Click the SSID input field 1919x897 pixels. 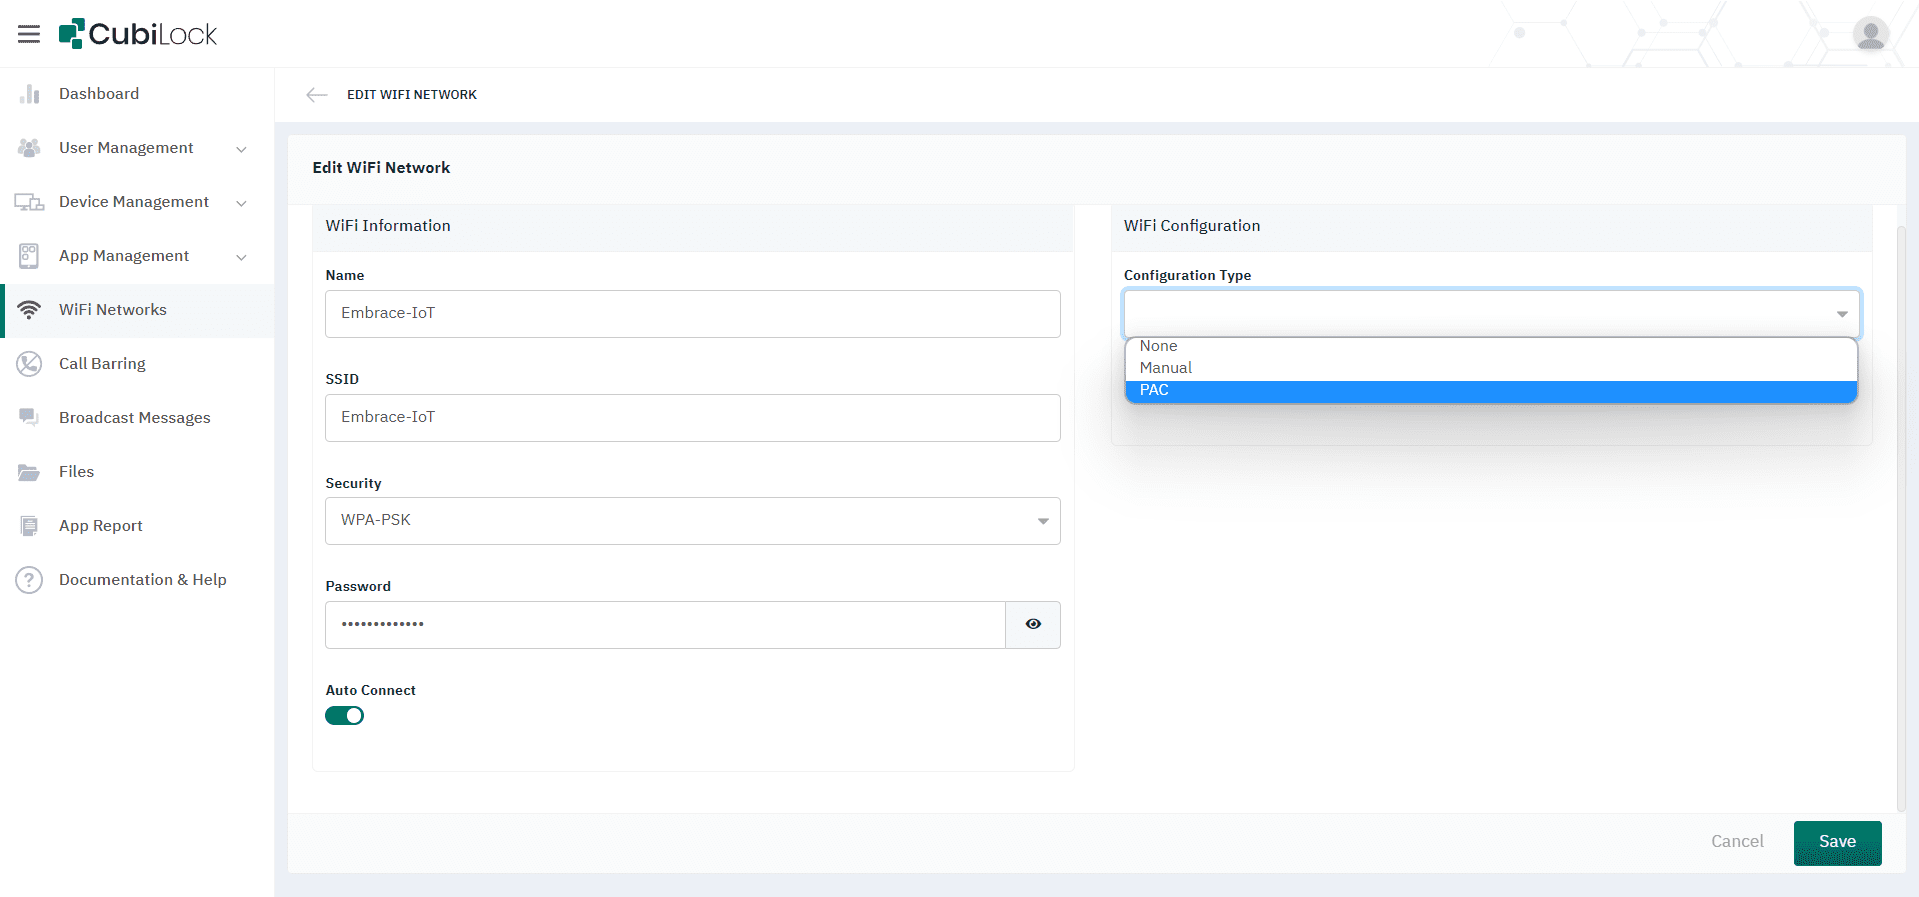[x=692, y=418]
